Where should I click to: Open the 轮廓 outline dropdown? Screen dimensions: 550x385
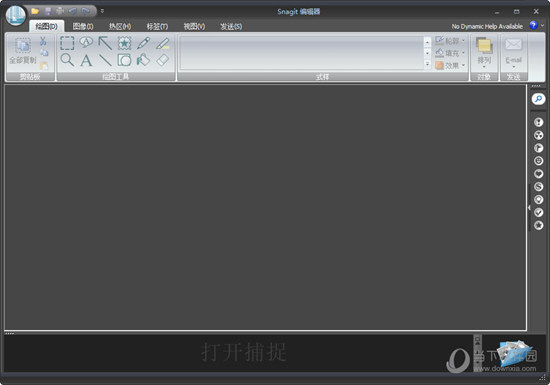click(450, 41)
